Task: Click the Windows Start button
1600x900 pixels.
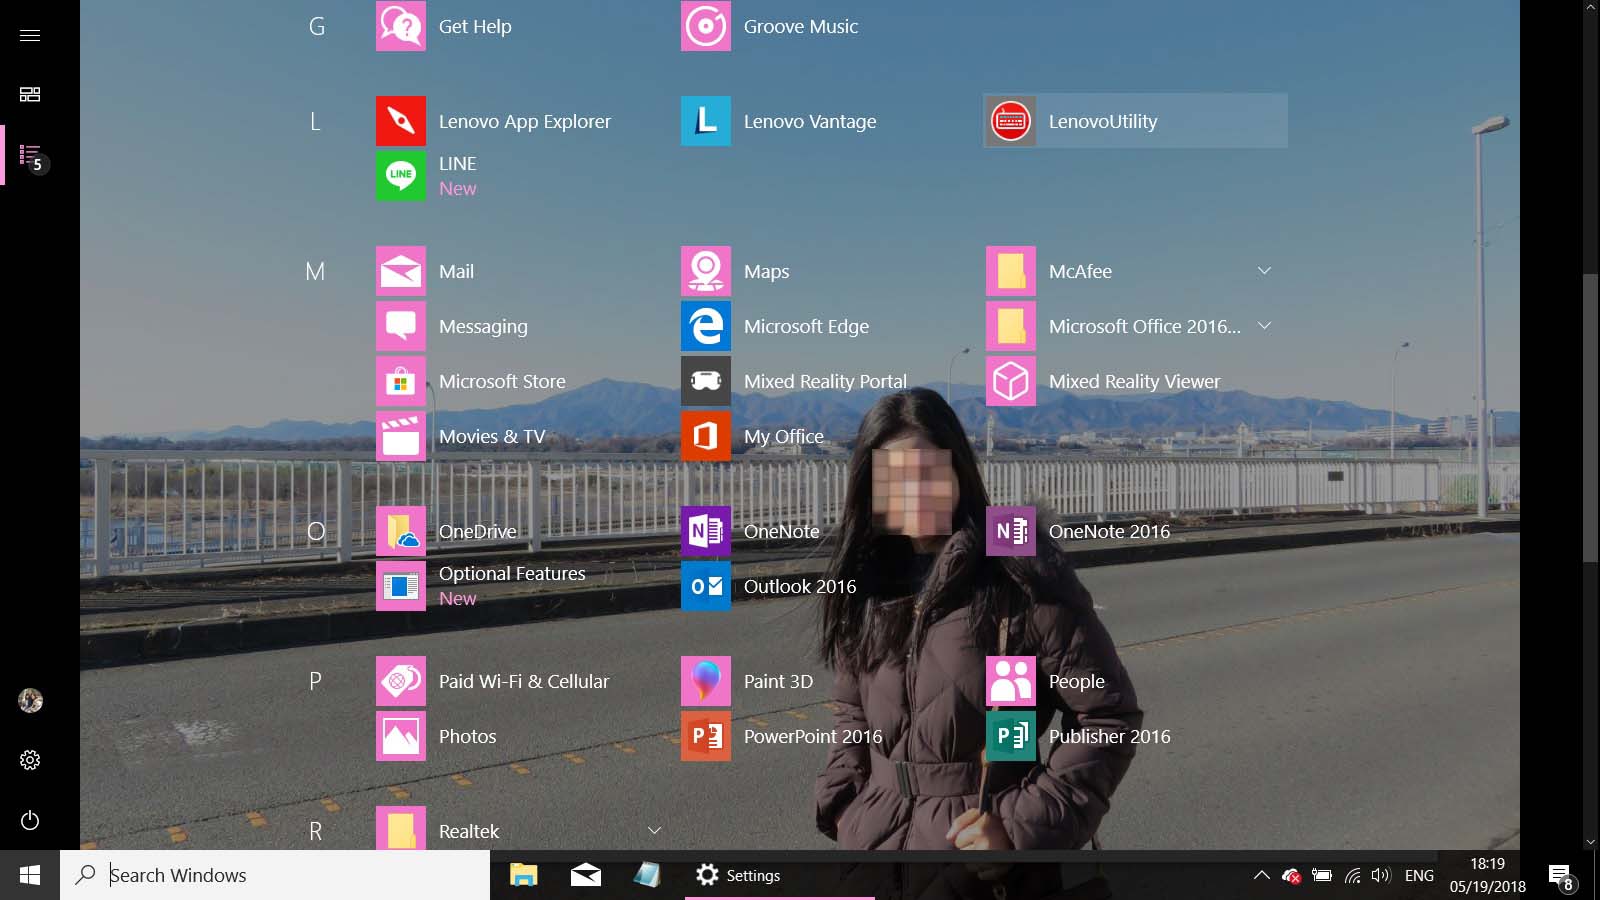Action: pos(30,875)
